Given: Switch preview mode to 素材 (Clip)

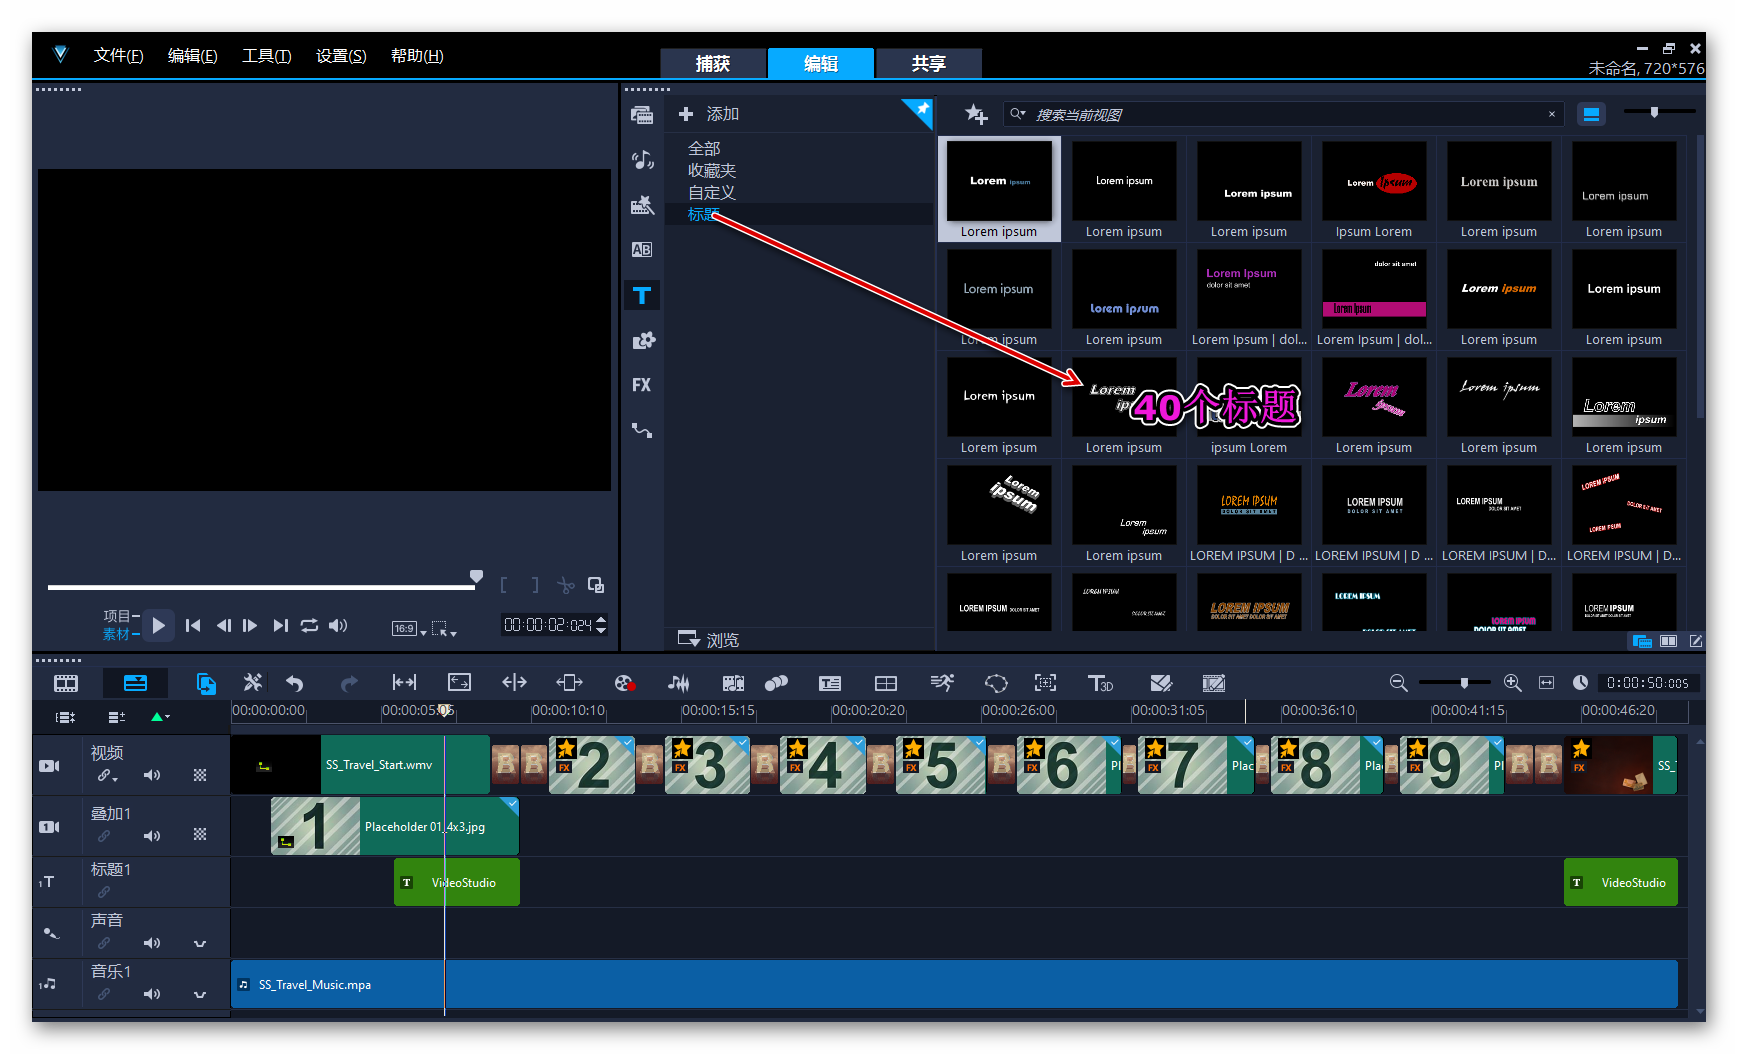Looking at the screenshot, I should pos(117,634).
